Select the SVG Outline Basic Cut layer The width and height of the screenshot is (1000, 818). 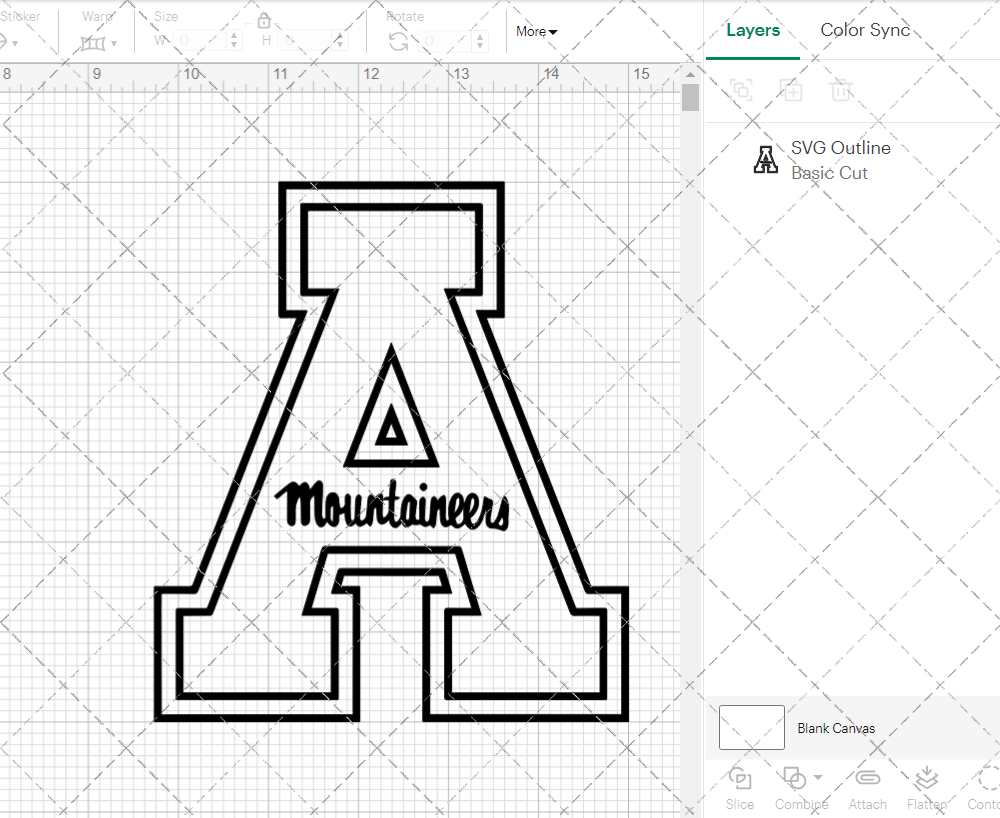(840, 160)
